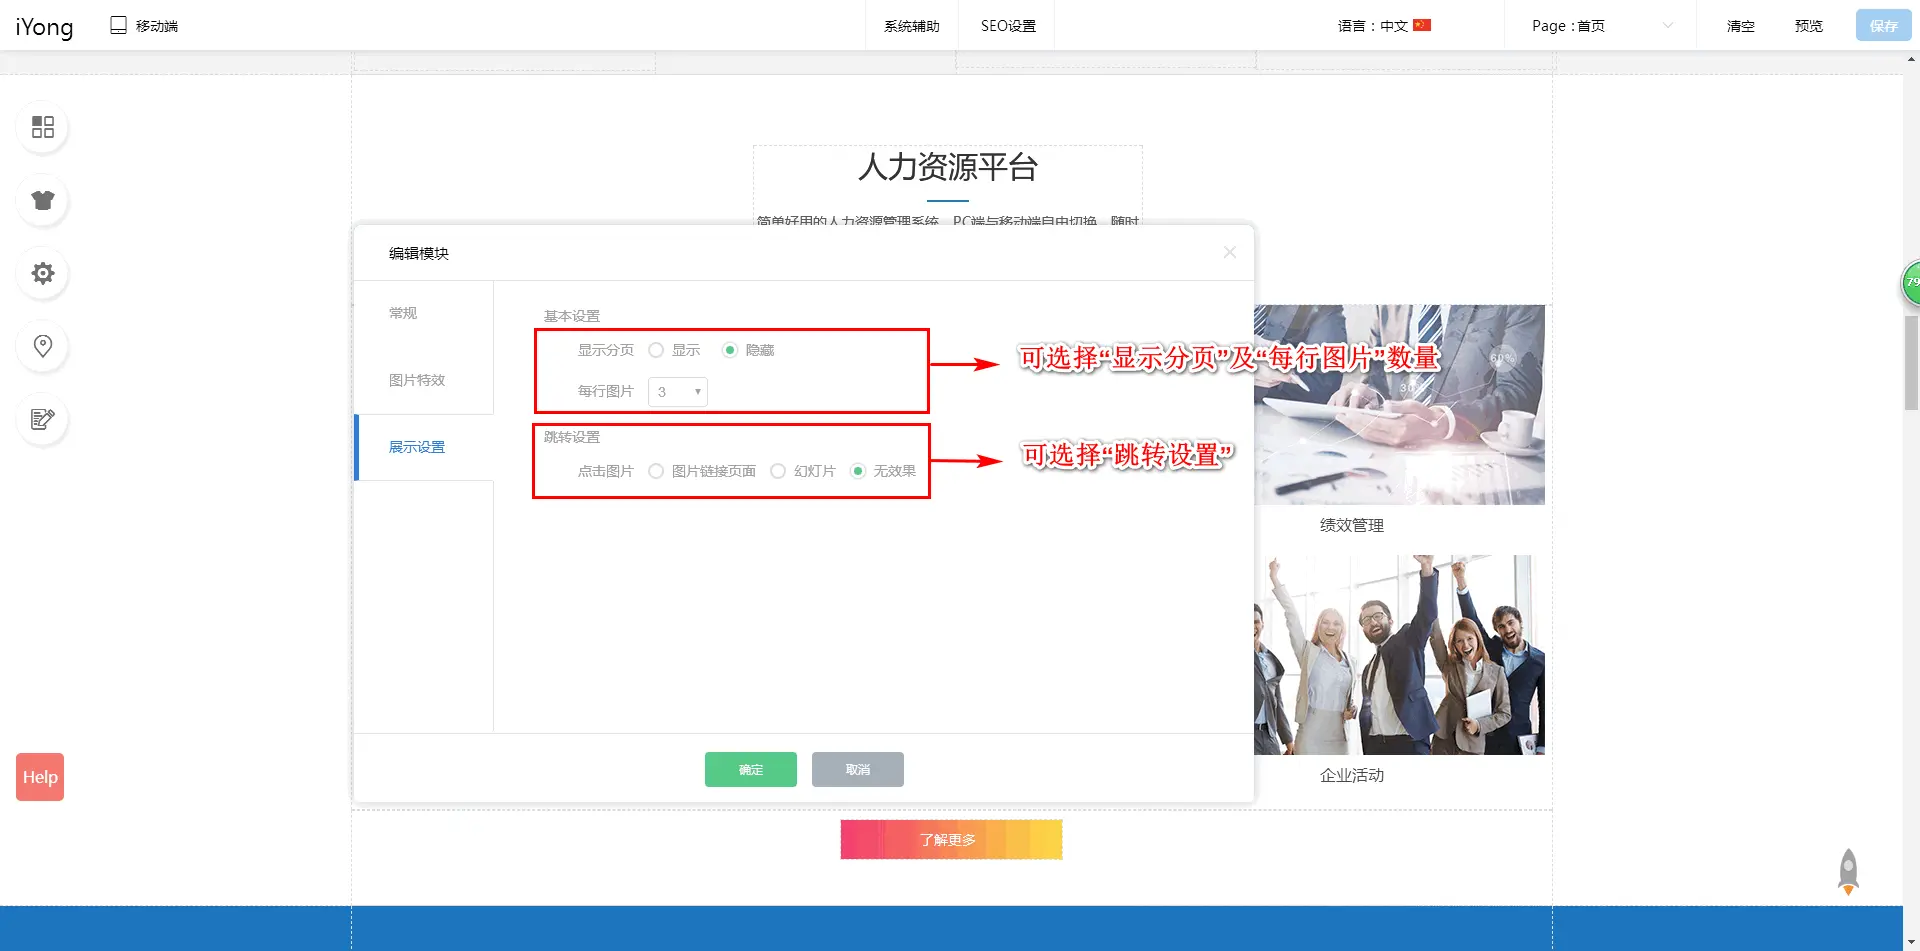Open the 每行图片 count dropdown
The height and width of the screenshot is (951, 1920).
point(678,392)
